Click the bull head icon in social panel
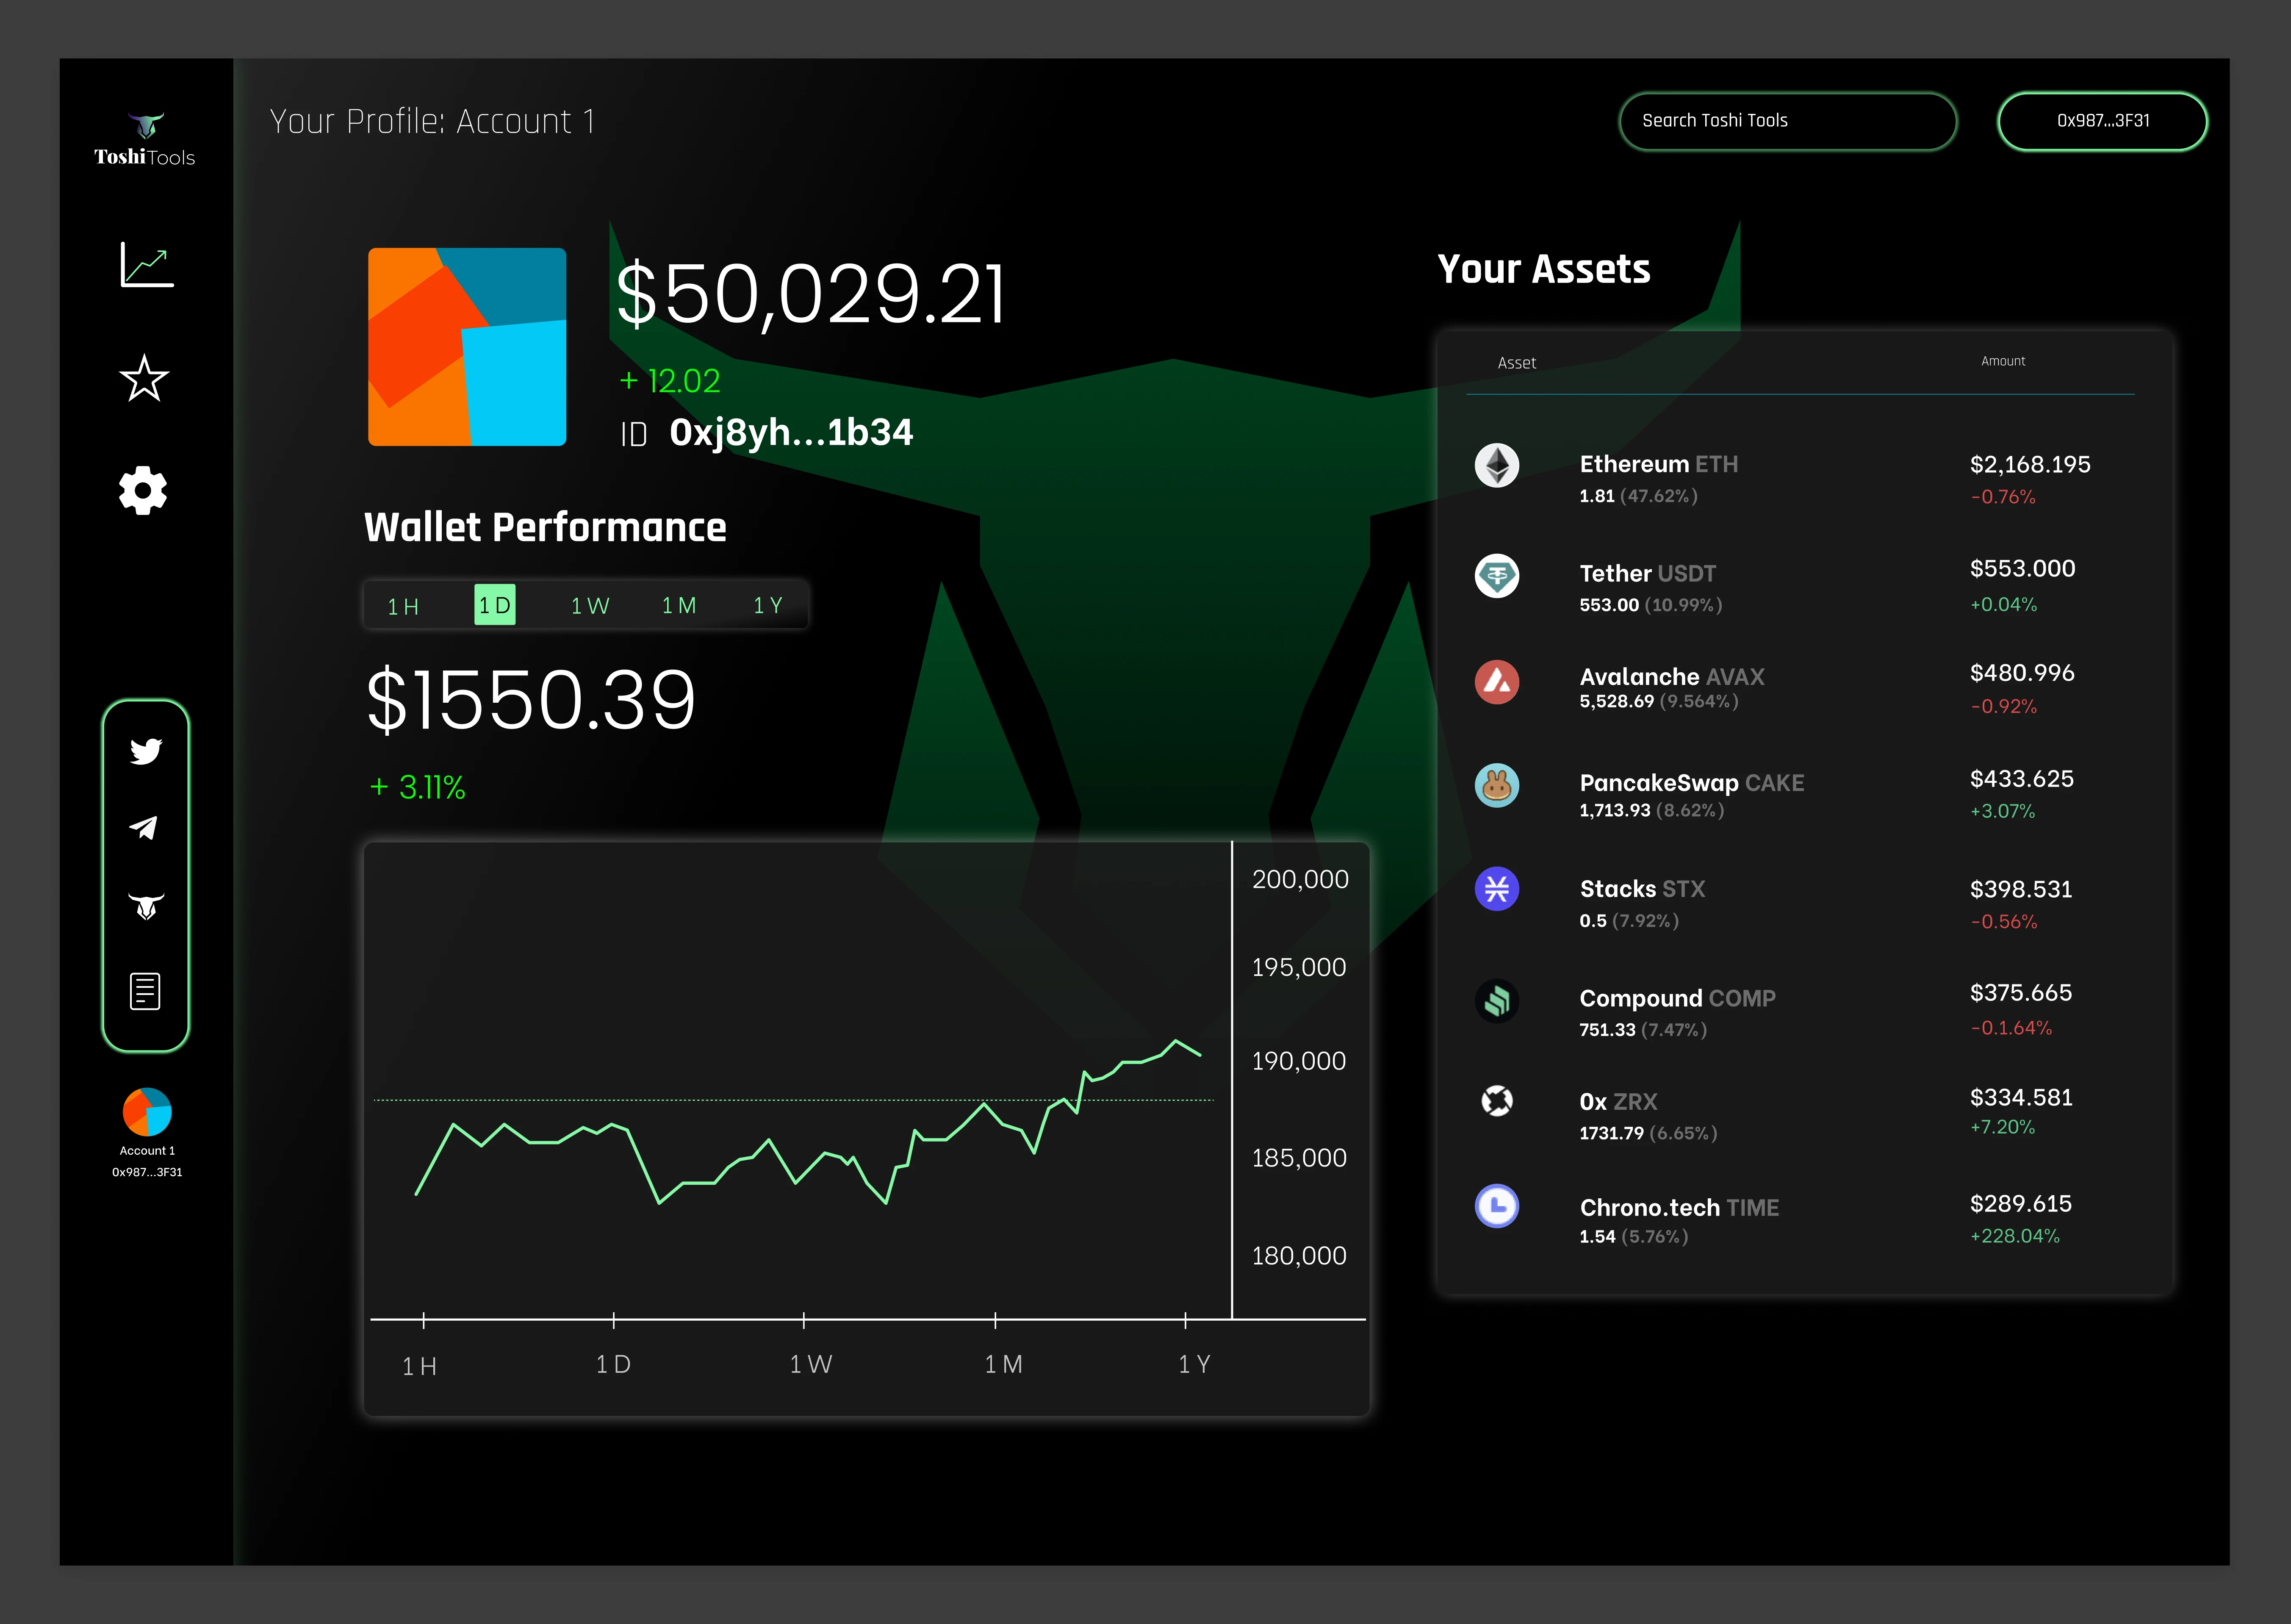This screenshot has width=2291, height=1624. click(x=146, y=906)
